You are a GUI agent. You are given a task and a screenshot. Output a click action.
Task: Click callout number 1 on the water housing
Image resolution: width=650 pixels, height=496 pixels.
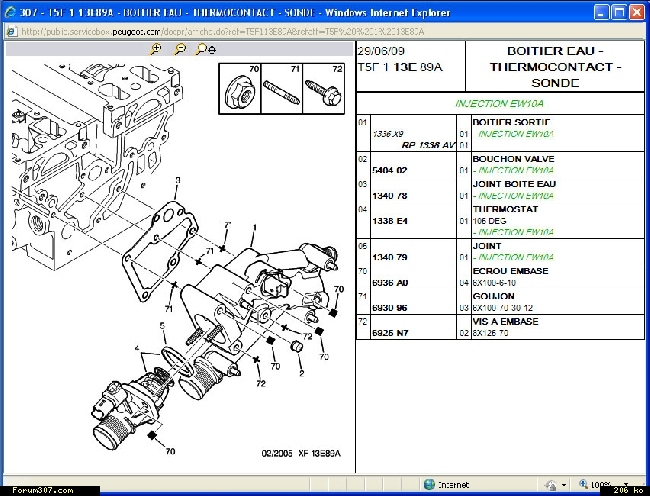[x=255, y=227]
